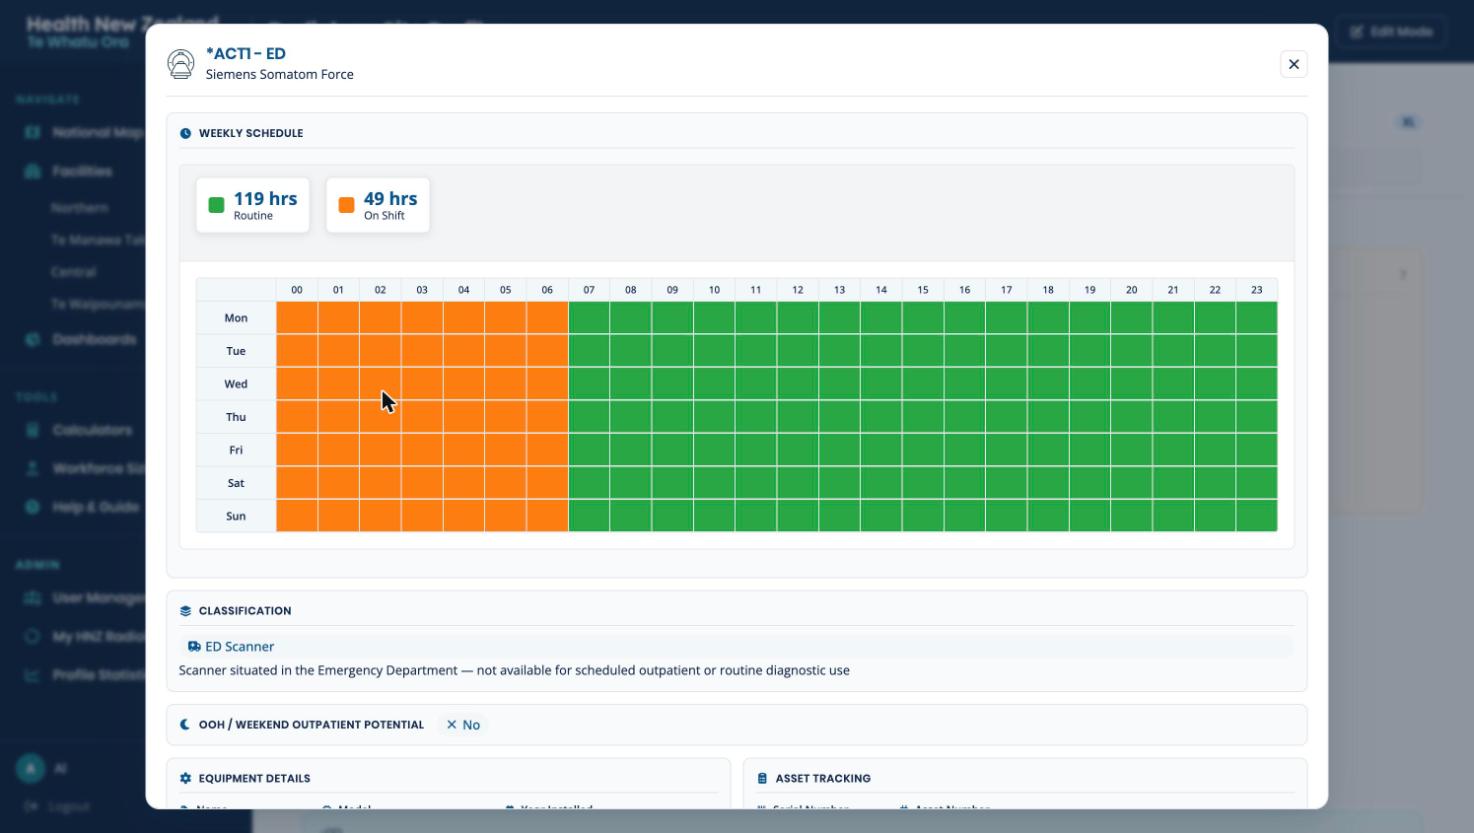Click the moon icon beside OOH / Weekend Outpatient Potential
This screenshot has height=833, width=1474.
185,725
